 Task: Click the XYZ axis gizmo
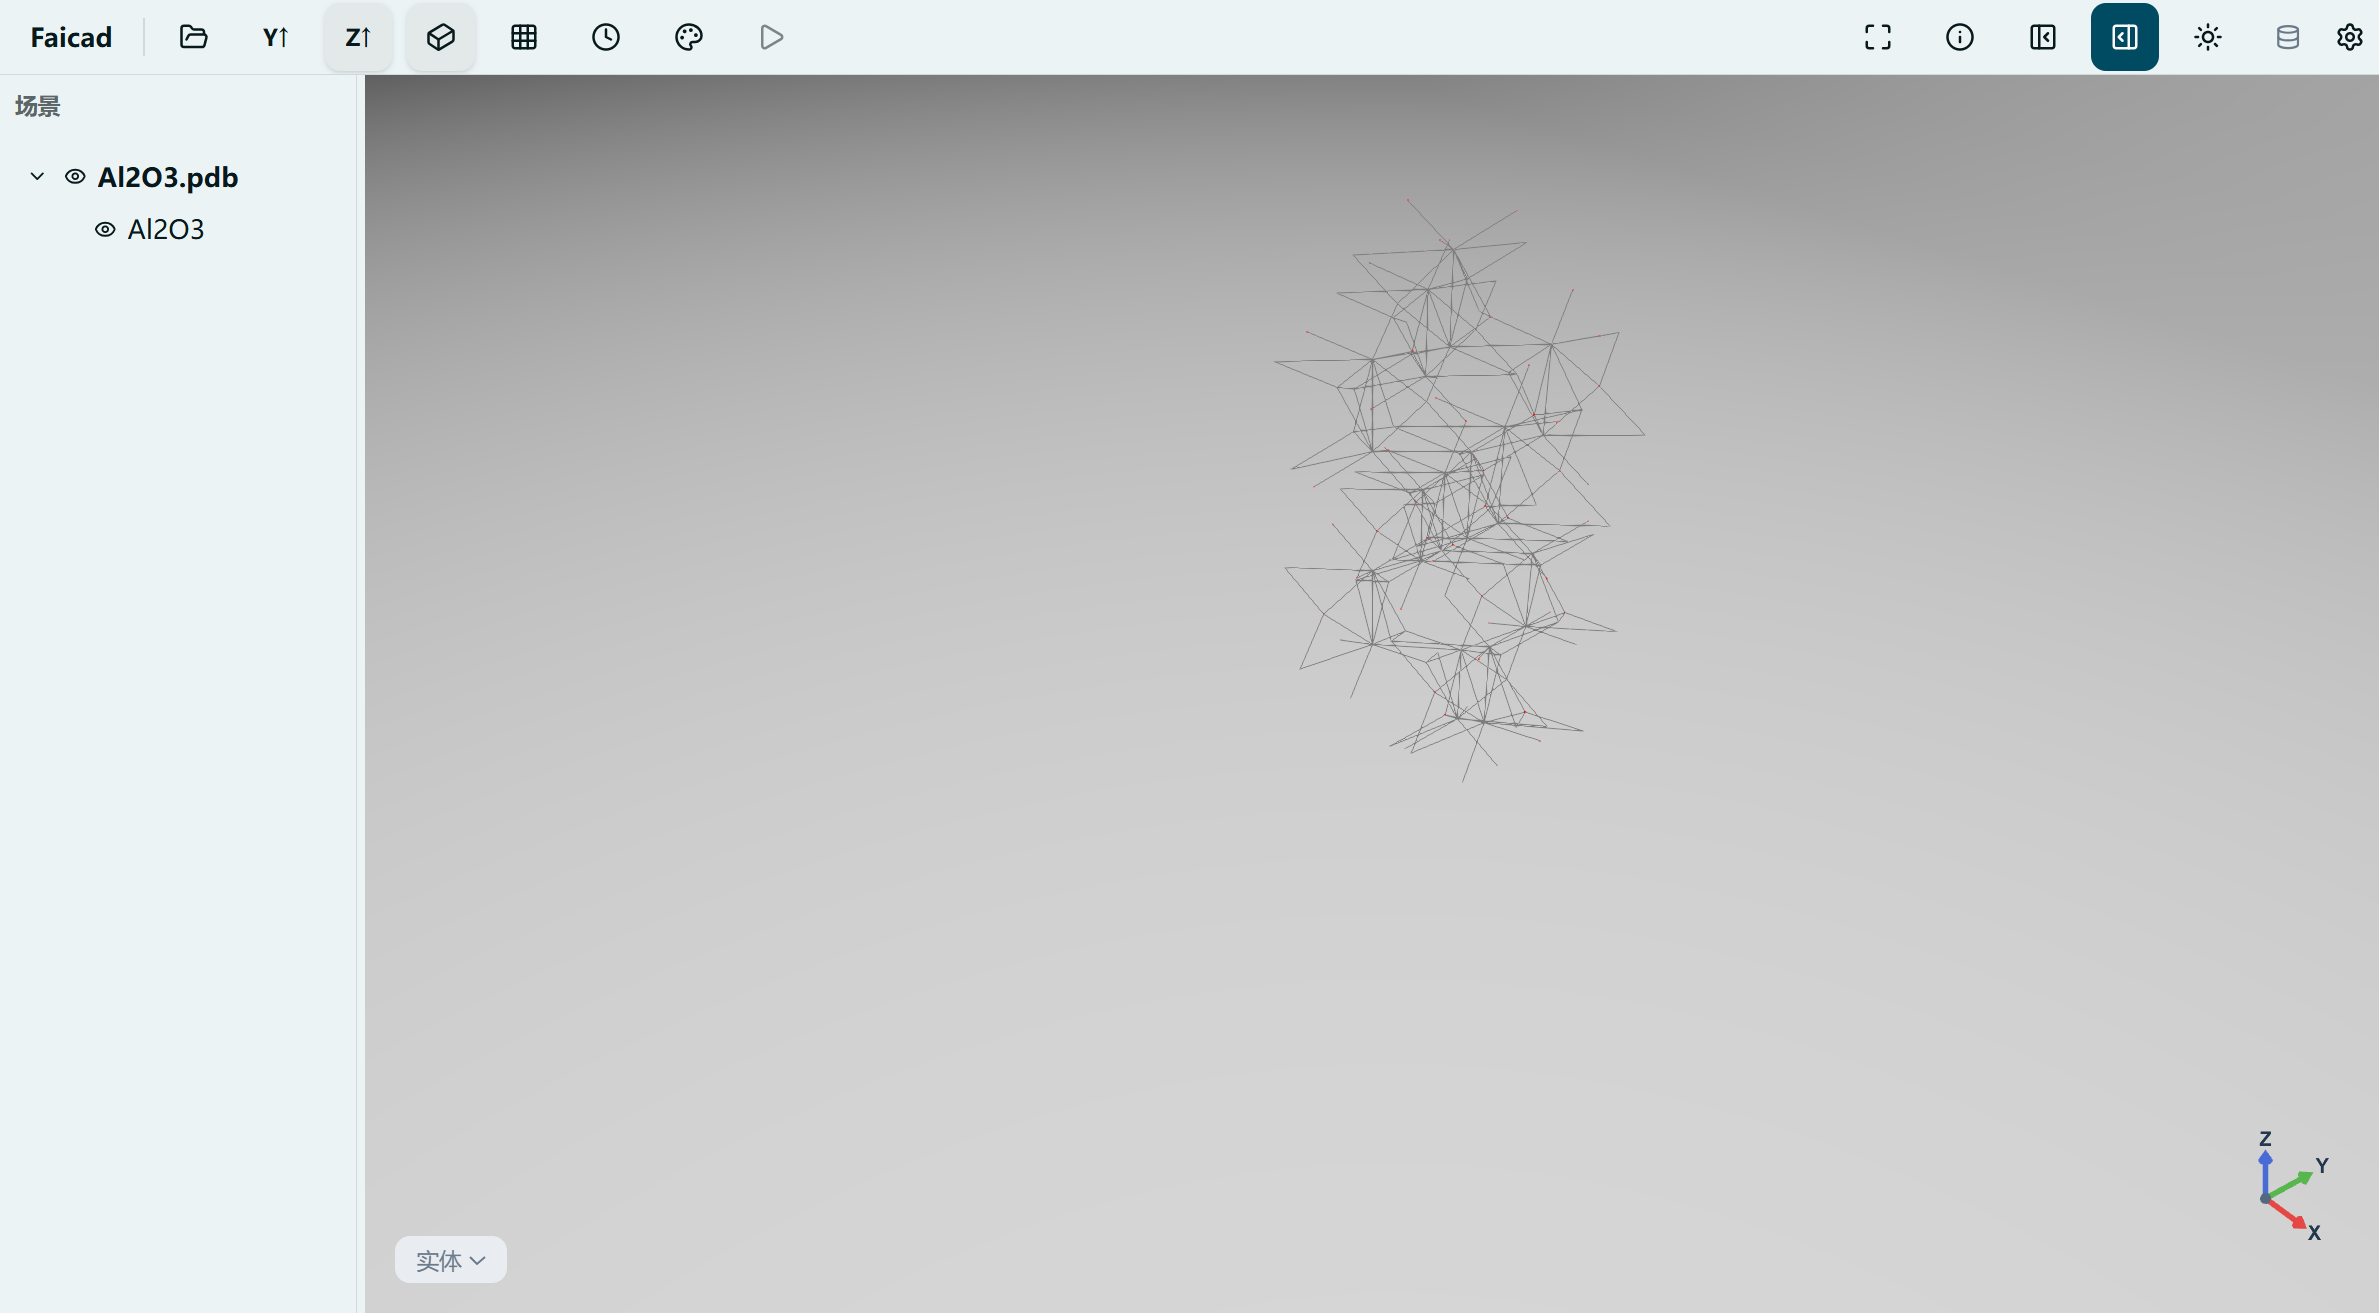pos(2292,1187)
